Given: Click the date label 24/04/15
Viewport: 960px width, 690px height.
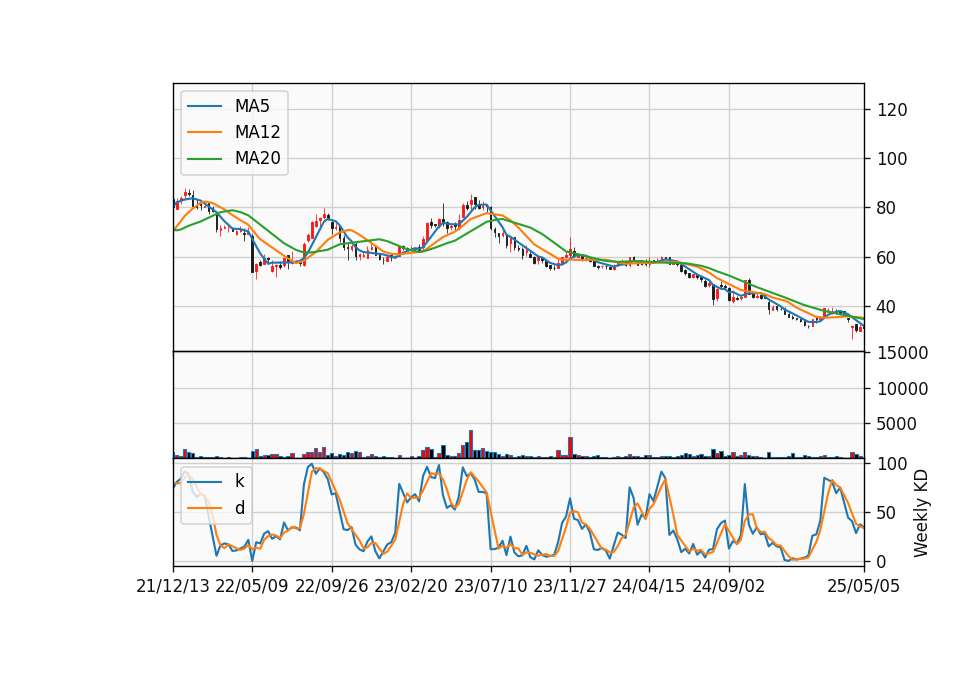Looking at the screenshot, I should 648,586.
